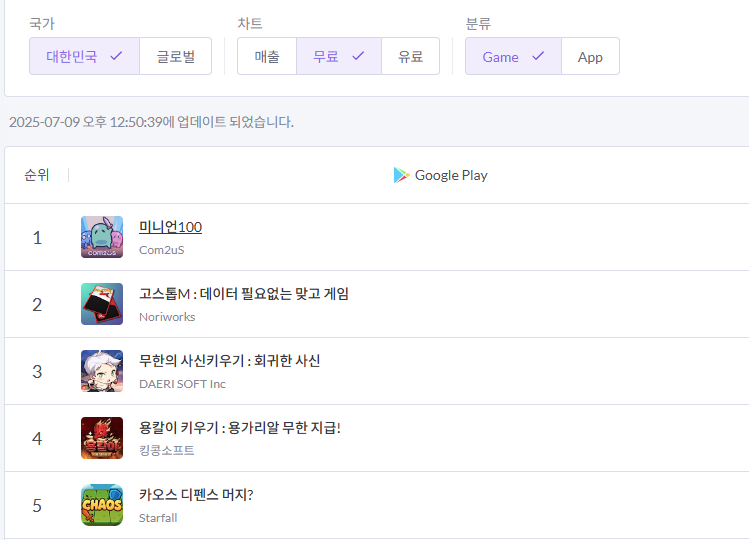
Task: Click rank number 4
Action: coord(37,438)
